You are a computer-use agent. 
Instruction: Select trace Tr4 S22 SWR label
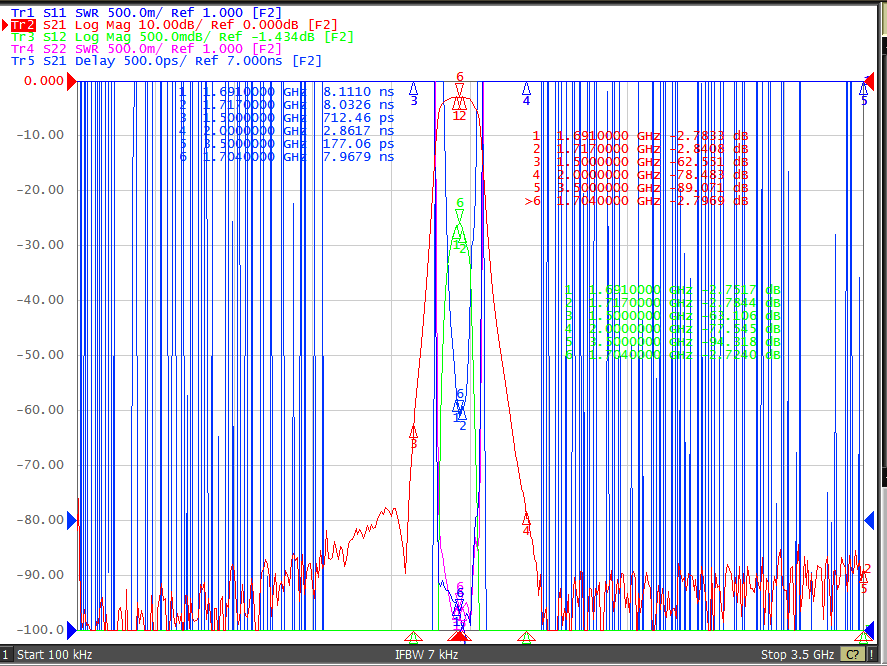point(146,49)
